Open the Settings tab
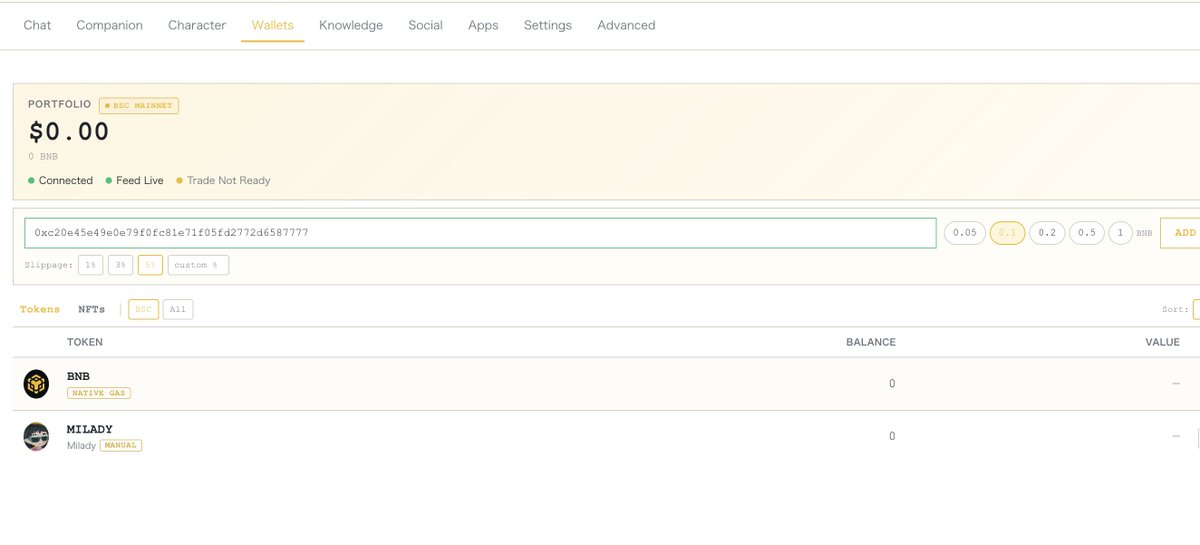Viewport: 1200px width, 545px height. (x=548, y=25)
